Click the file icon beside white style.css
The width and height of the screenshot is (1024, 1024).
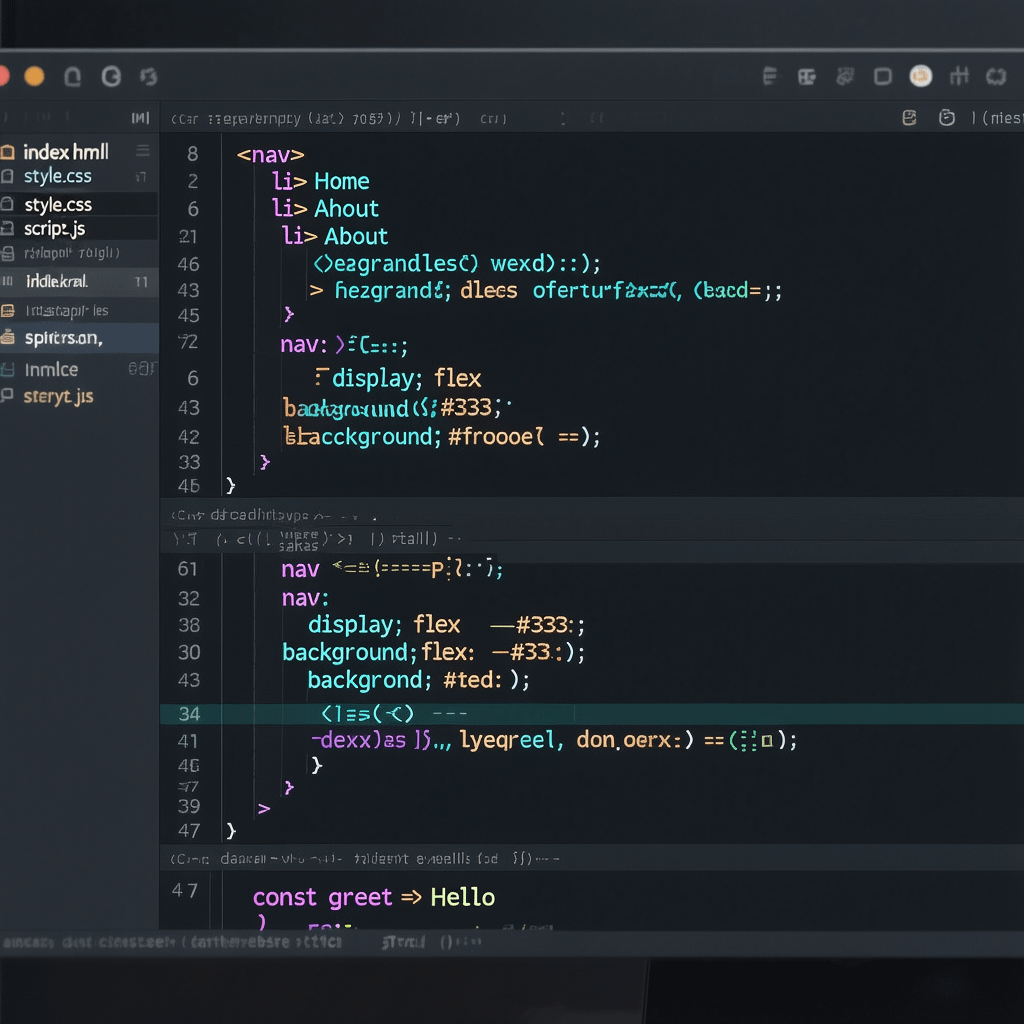point(7,204)
